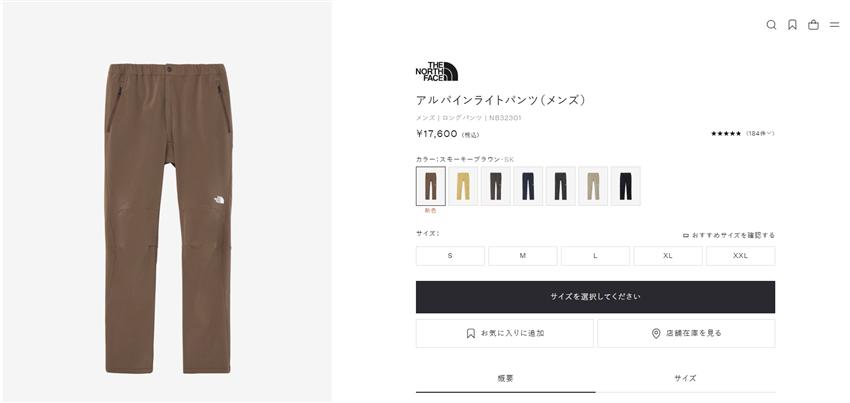
Task: Select the navy pants color swatch
Action: (x=528, y=186)
